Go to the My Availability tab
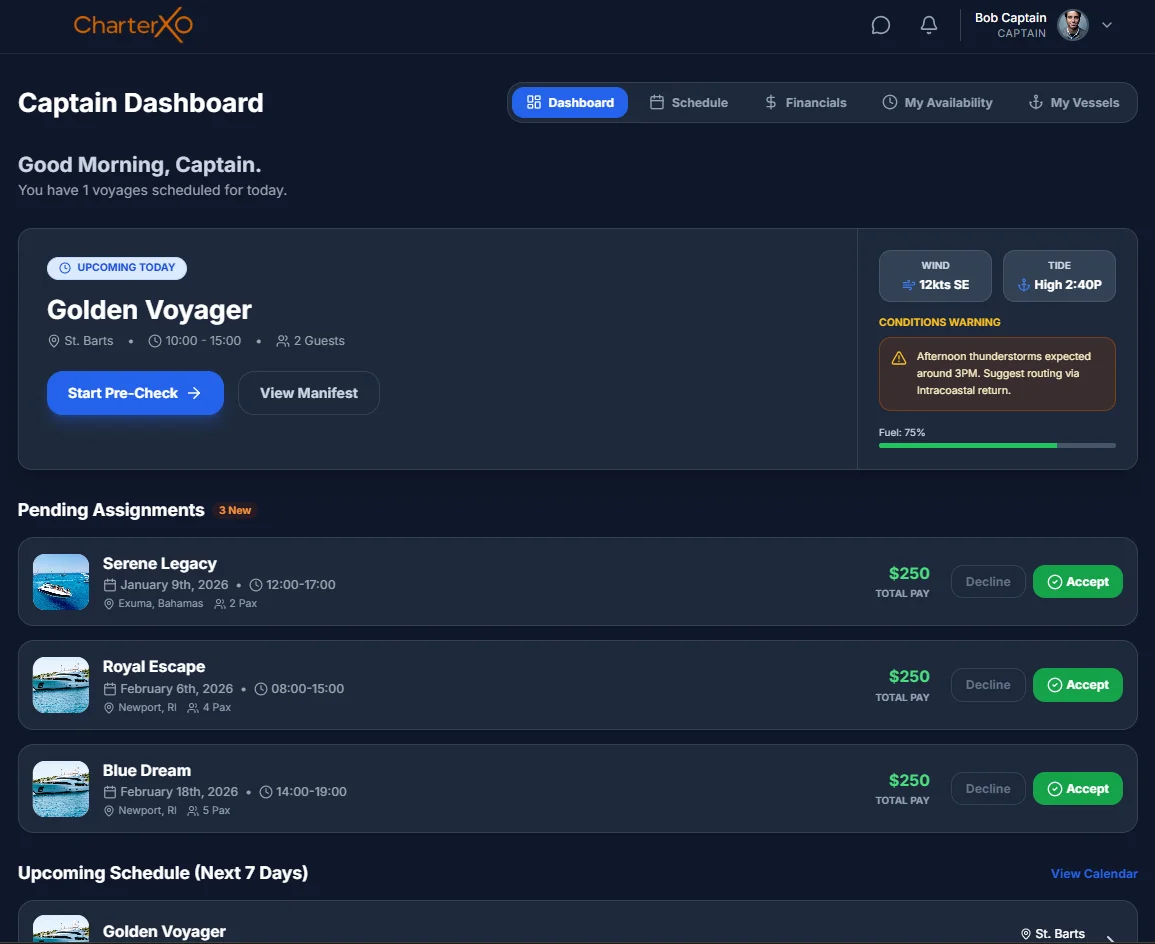 pyautogui.click(x=937, y=102)
